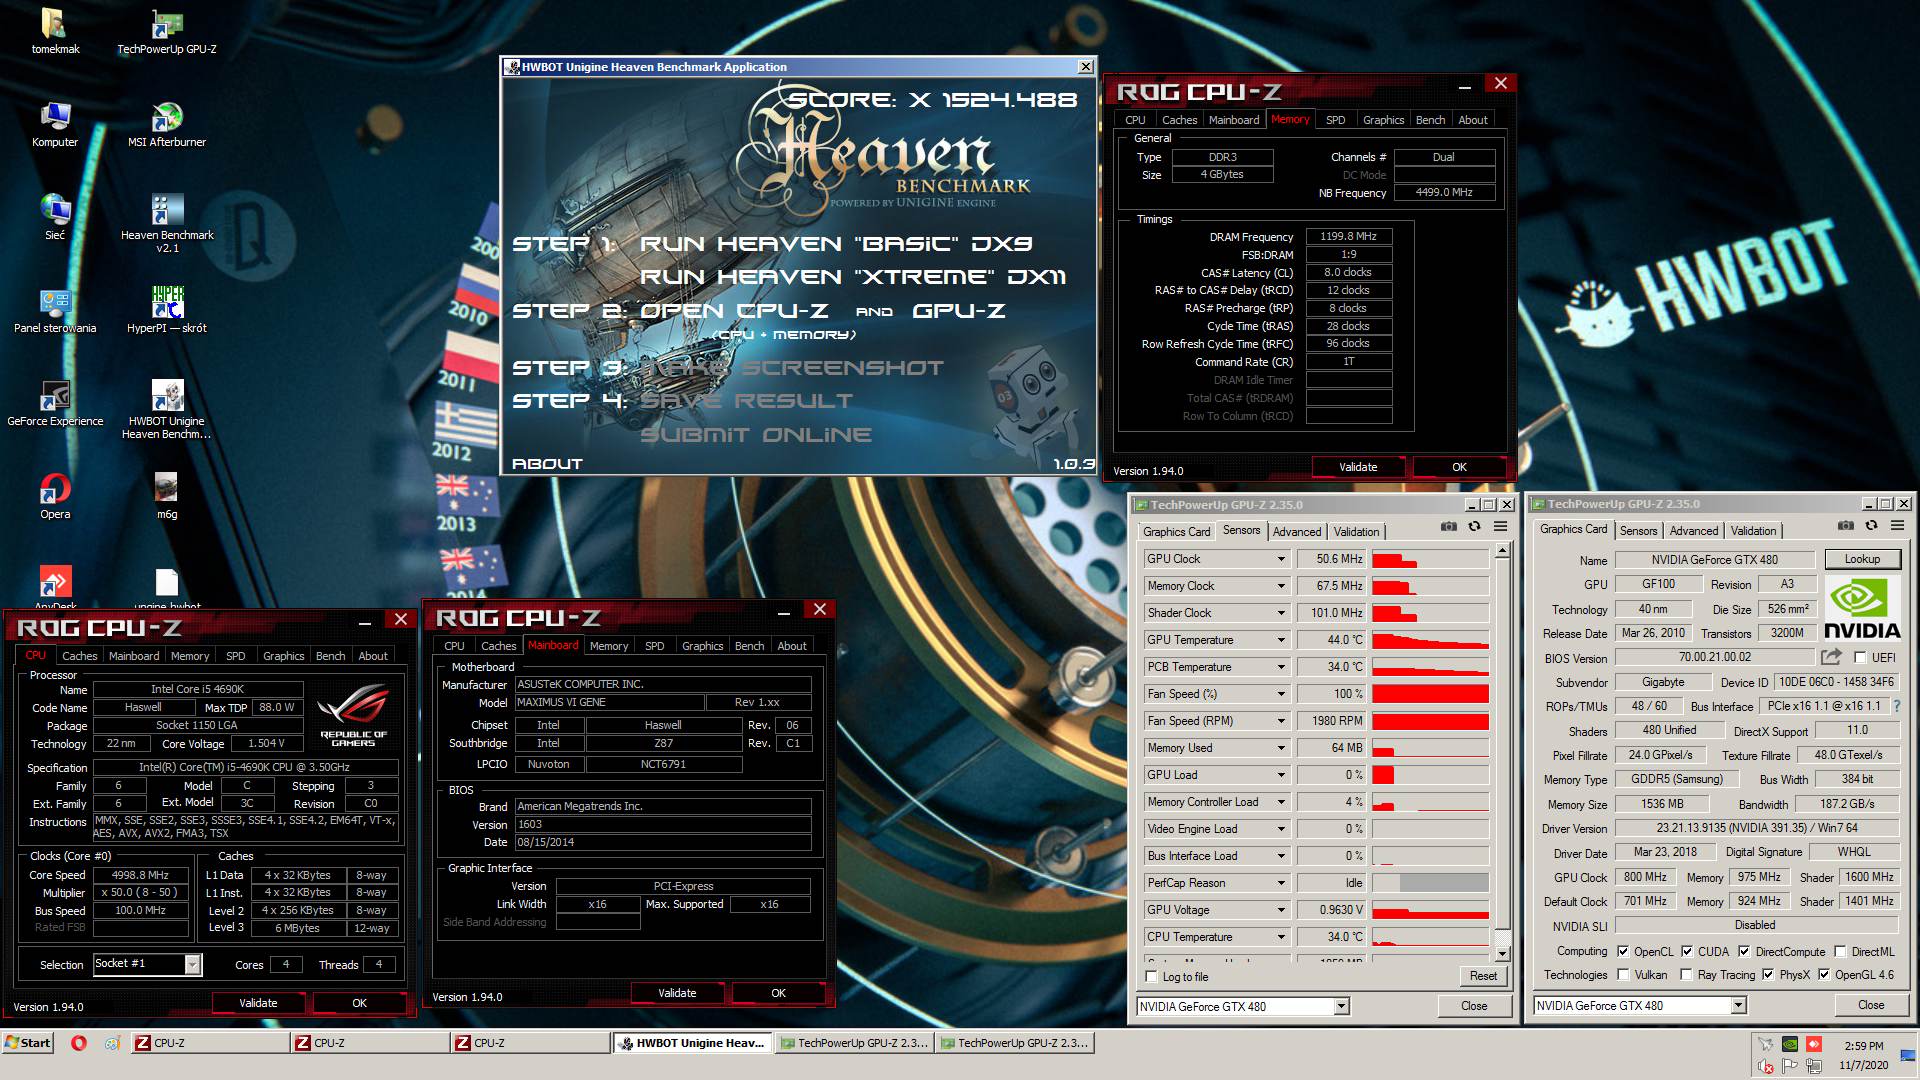Click screenshot camera icon in GPU-Z Sensors window
The image size is (1920, 1080).
coord(1448,527)
